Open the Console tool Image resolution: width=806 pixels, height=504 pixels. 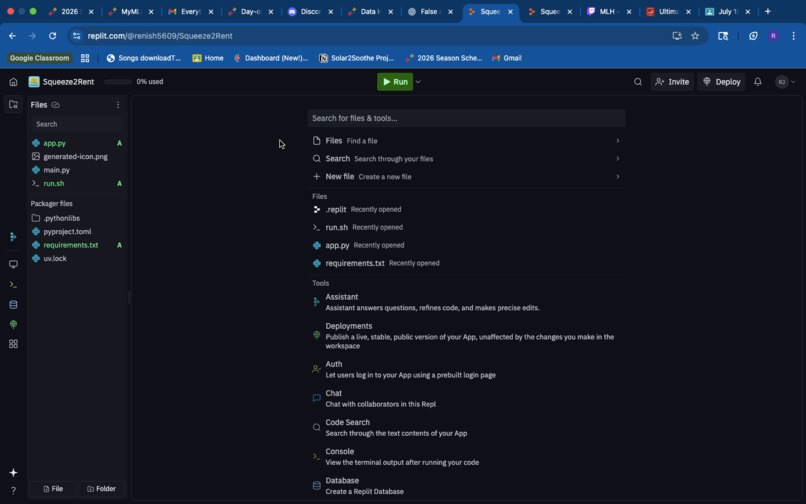pos(466,456)
